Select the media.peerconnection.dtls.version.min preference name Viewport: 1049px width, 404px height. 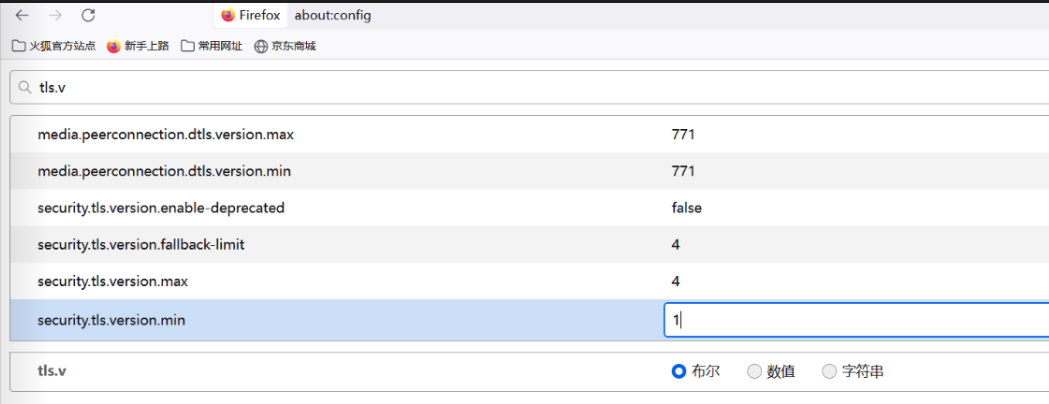[x=164, y=171]
